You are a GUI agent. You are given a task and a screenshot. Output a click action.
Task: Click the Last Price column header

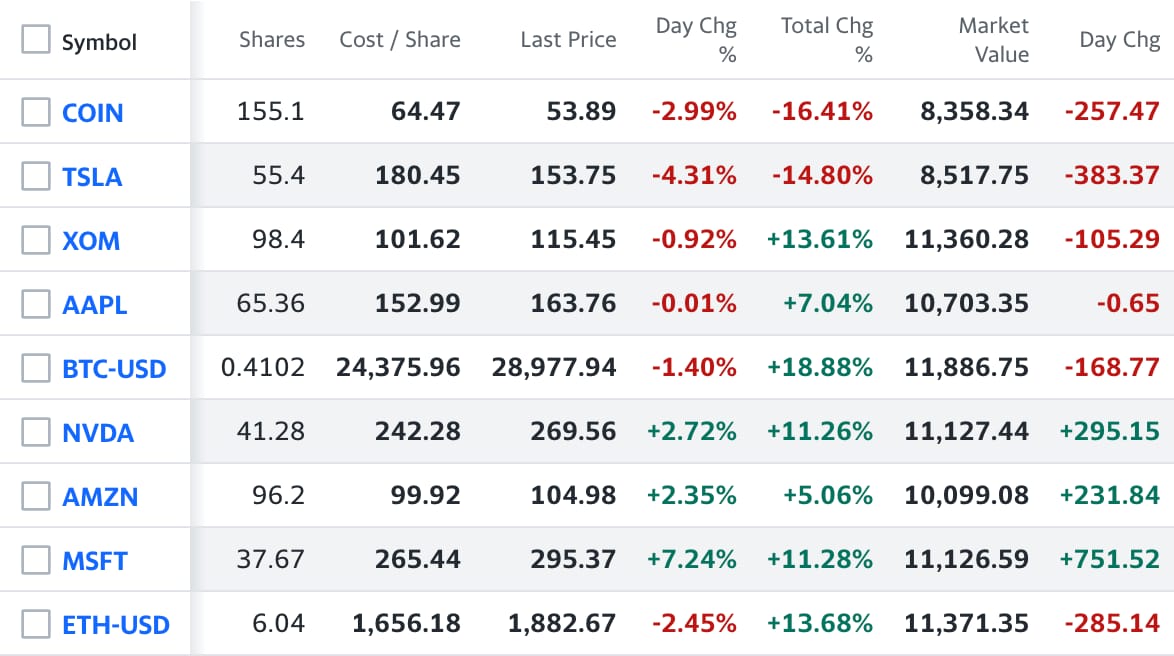[x=568, y=40]
